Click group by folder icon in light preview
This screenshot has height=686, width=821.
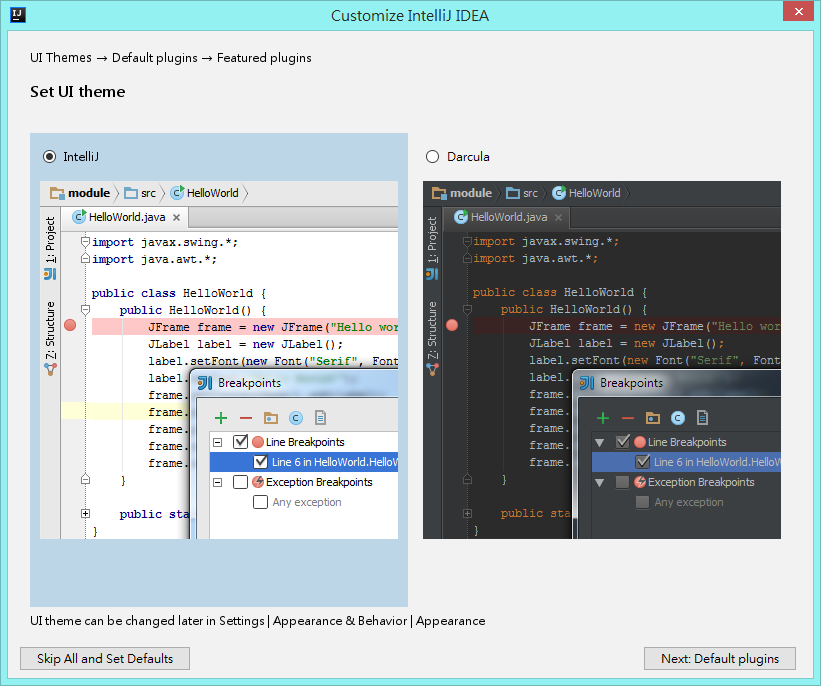pyautogui.click(x=271, y=418)
